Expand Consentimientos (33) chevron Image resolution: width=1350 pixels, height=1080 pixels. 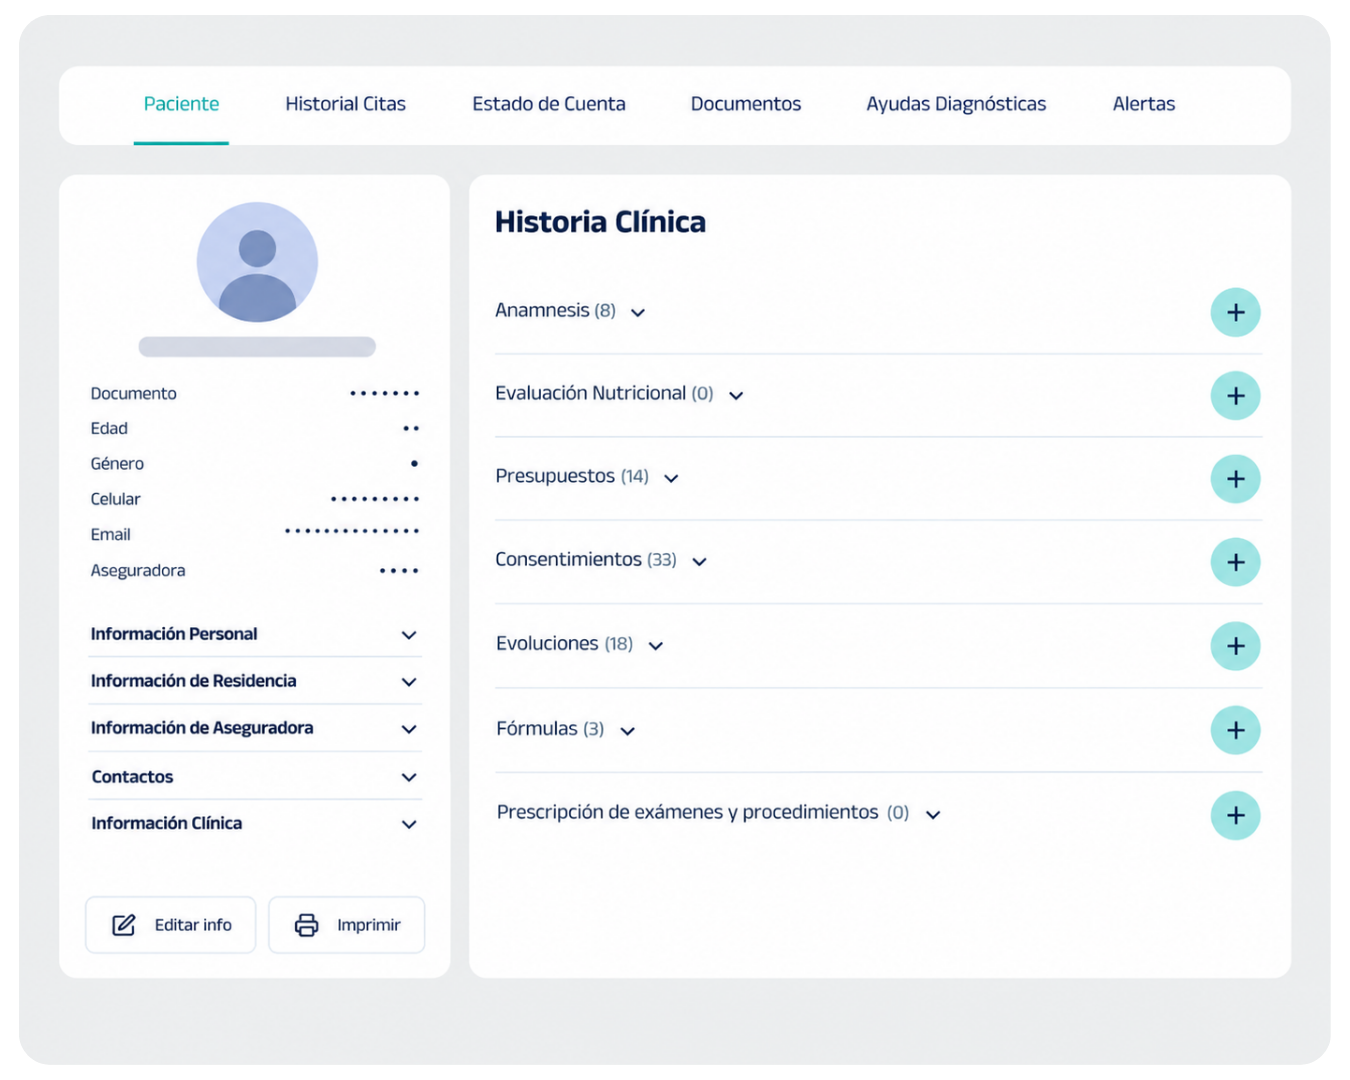[700, 562]
